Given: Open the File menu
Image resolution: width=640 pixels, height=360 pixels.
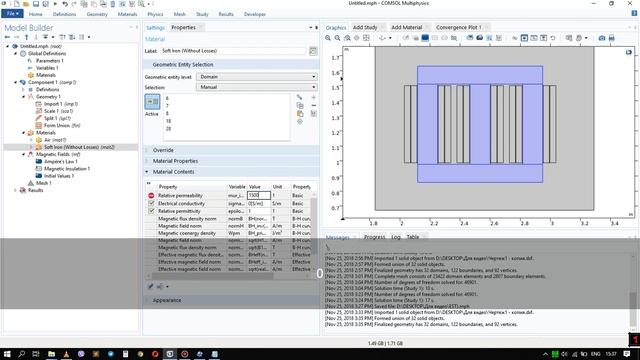Looking at the screenshot, I should pyautogui.click(x=12, y=14).
